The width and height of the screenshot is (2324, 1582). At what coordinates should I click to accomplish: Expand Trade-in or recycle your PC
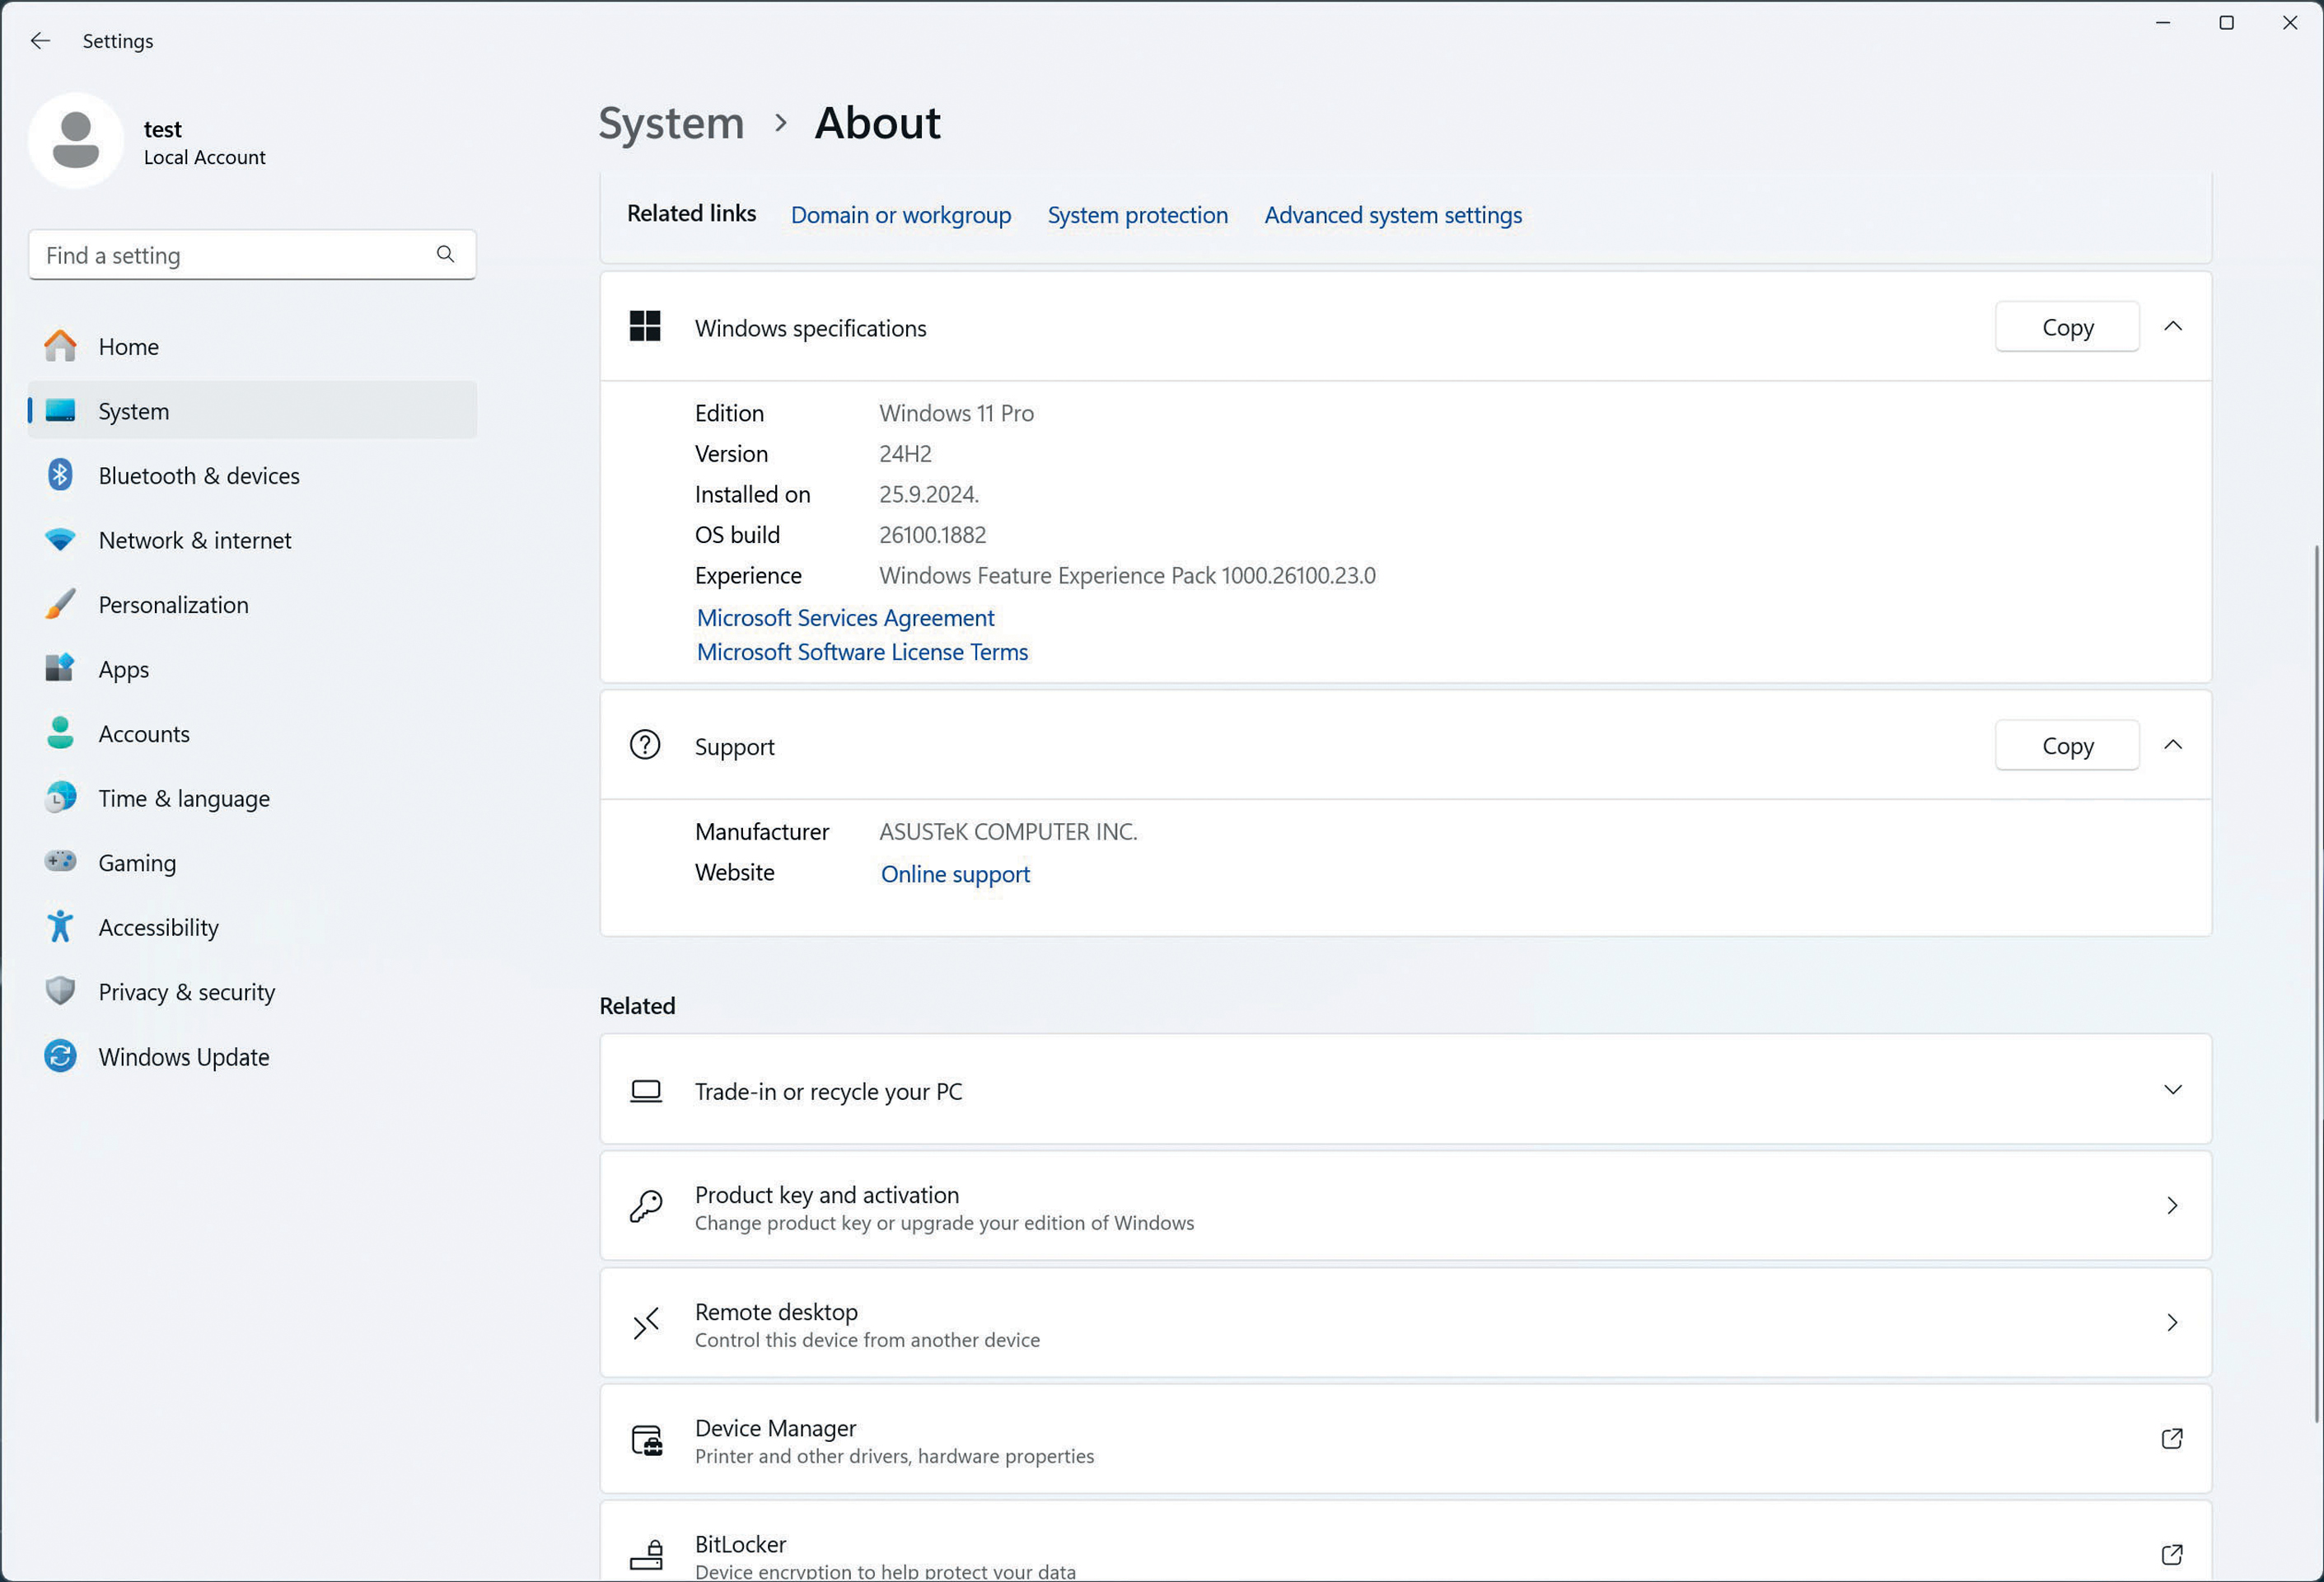2173,1090
